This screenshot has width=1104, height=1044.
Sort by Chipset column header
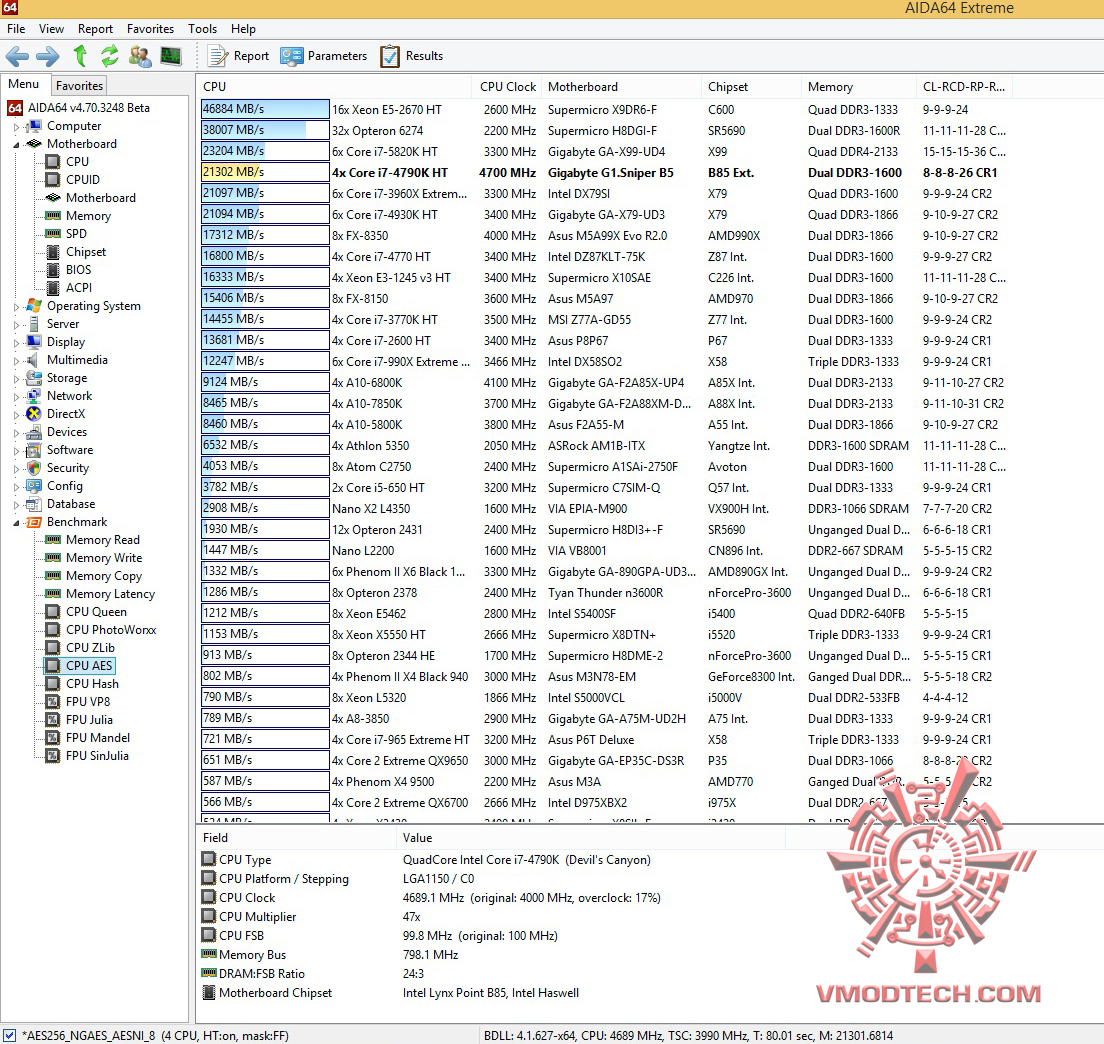(x=751, y=87)
